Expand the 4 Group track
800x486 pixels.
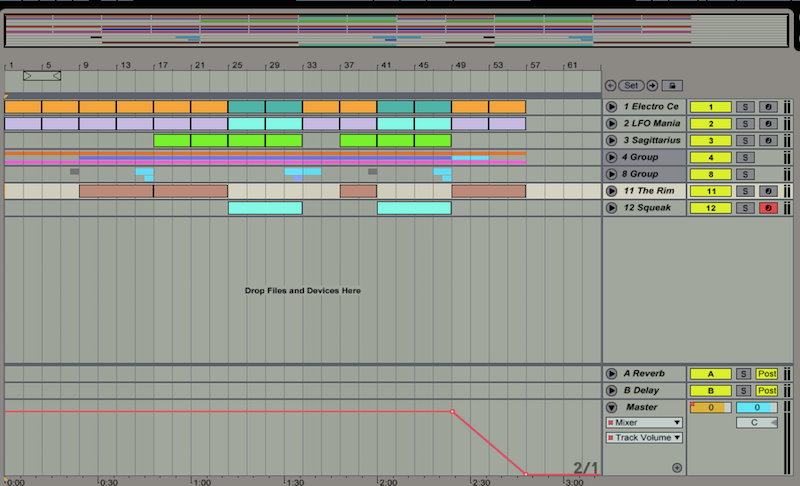click(611, 157)
